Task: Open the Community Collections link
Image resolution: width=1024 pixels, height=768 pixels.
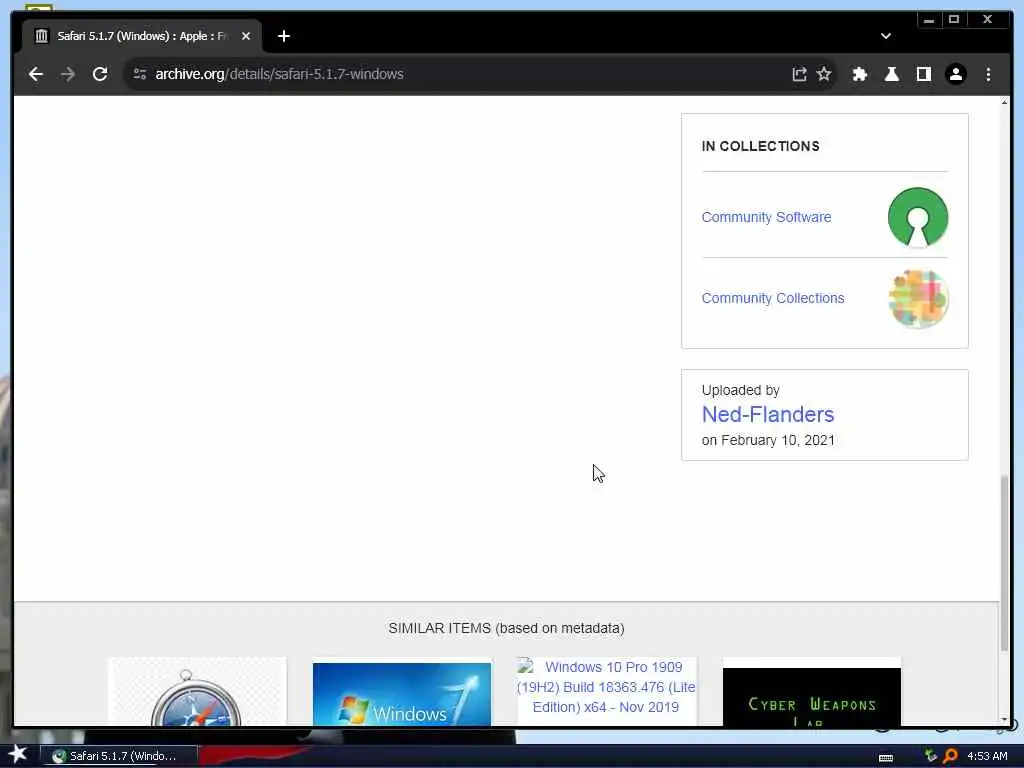Action: point(773,298)
